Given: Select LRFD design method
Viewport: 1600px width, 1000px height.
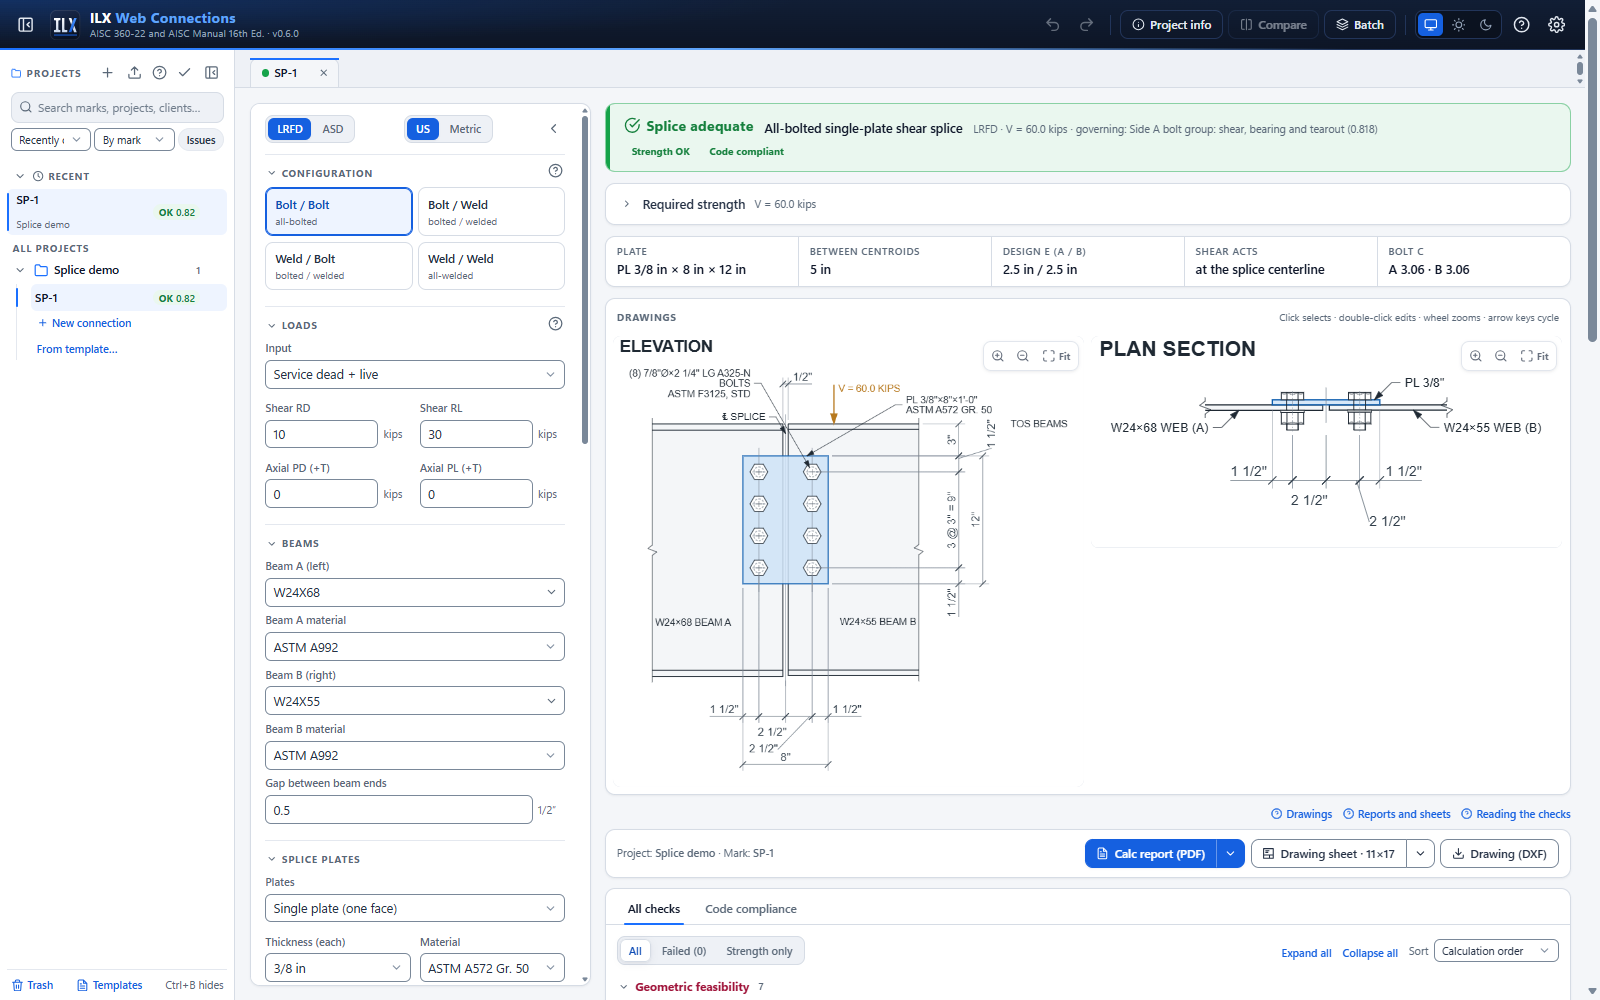Looking at the screenshot, I should [290, 129].
